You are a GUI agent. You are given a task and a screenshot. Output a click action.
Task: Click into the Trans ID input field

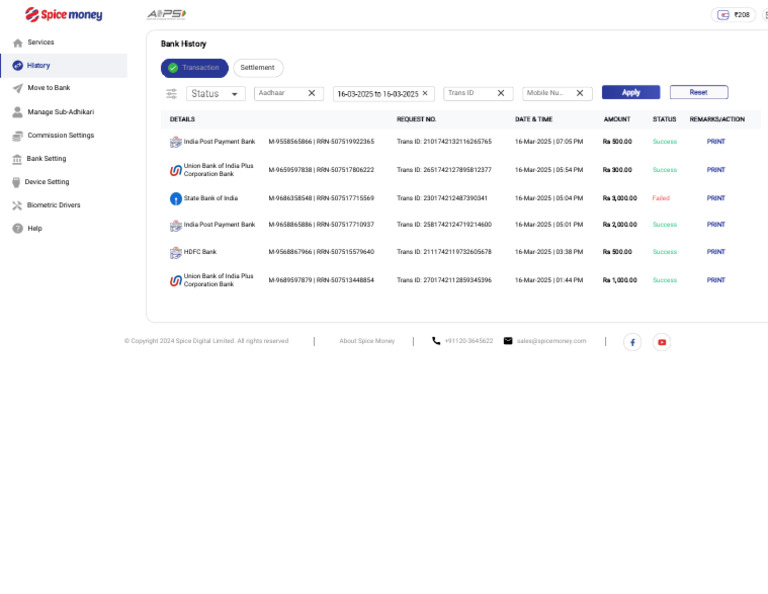point(468,93)
